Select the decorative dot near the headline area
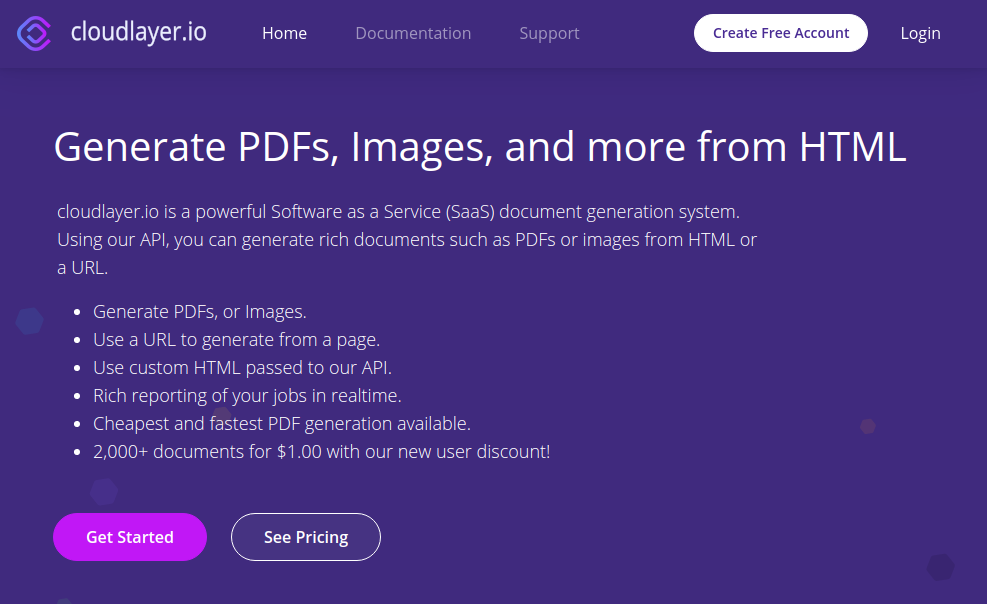The height and width of the screenshot is (604, 987). point(29,322)
